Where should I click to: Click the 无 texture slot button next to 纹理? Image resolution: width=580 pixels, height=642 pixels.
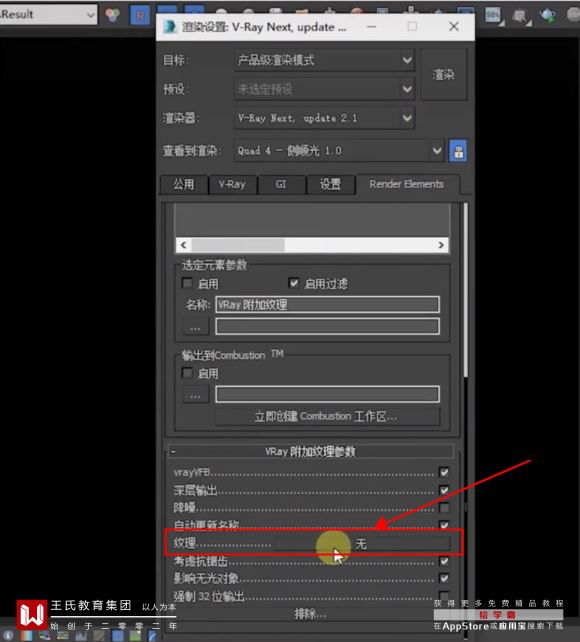362,544
